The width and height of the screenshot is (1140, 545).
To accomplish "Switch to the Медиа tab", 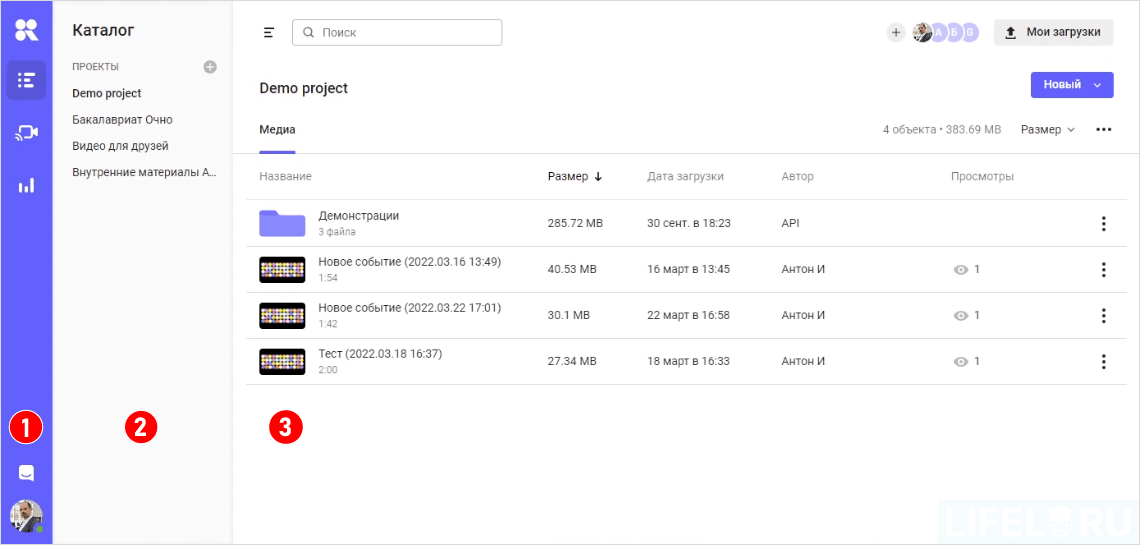I will [x=277, y=130].
